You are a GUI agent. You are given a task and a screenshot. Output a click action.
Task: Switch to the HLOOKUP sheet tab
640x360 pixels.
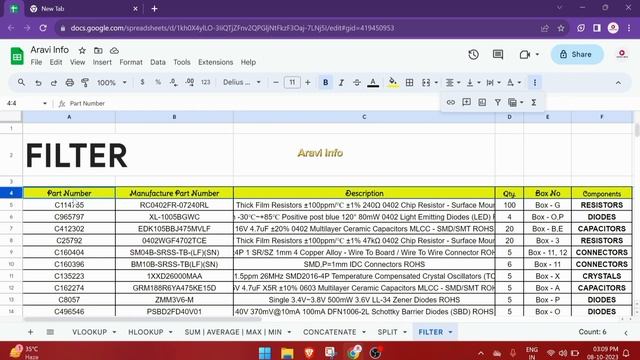146,332
